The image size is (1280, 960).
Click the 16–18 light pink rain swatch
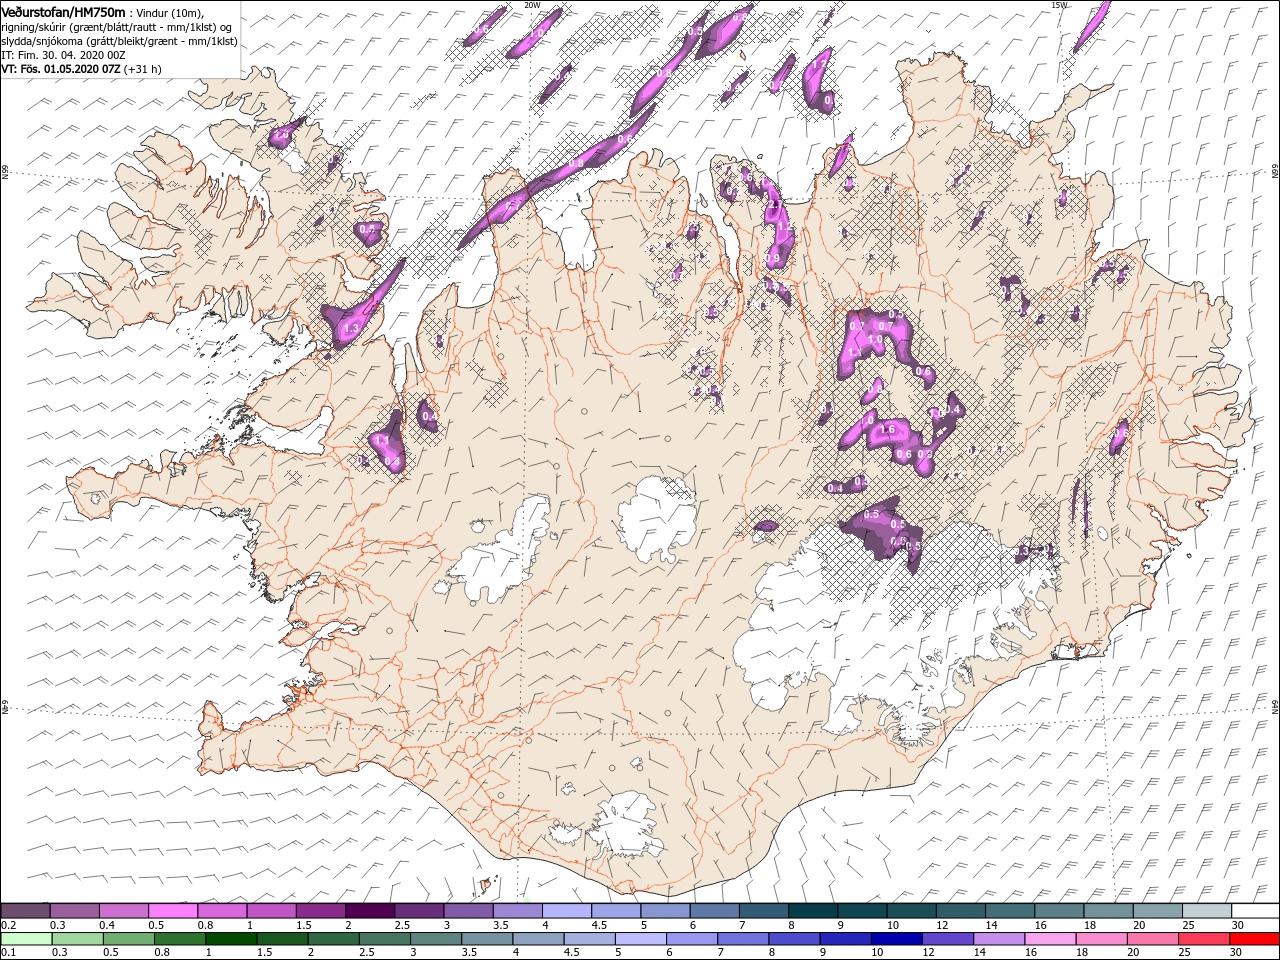click(x=1049, y=939)
